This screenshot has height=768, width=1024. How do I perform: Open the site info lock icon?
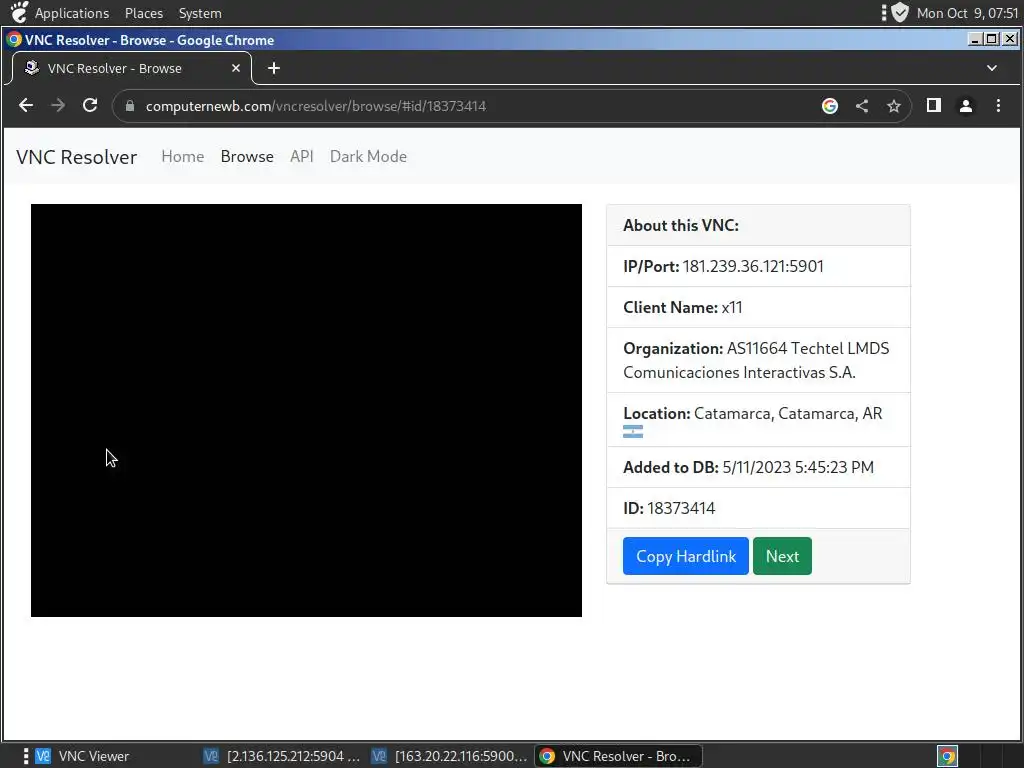click(x=130, y=106)
